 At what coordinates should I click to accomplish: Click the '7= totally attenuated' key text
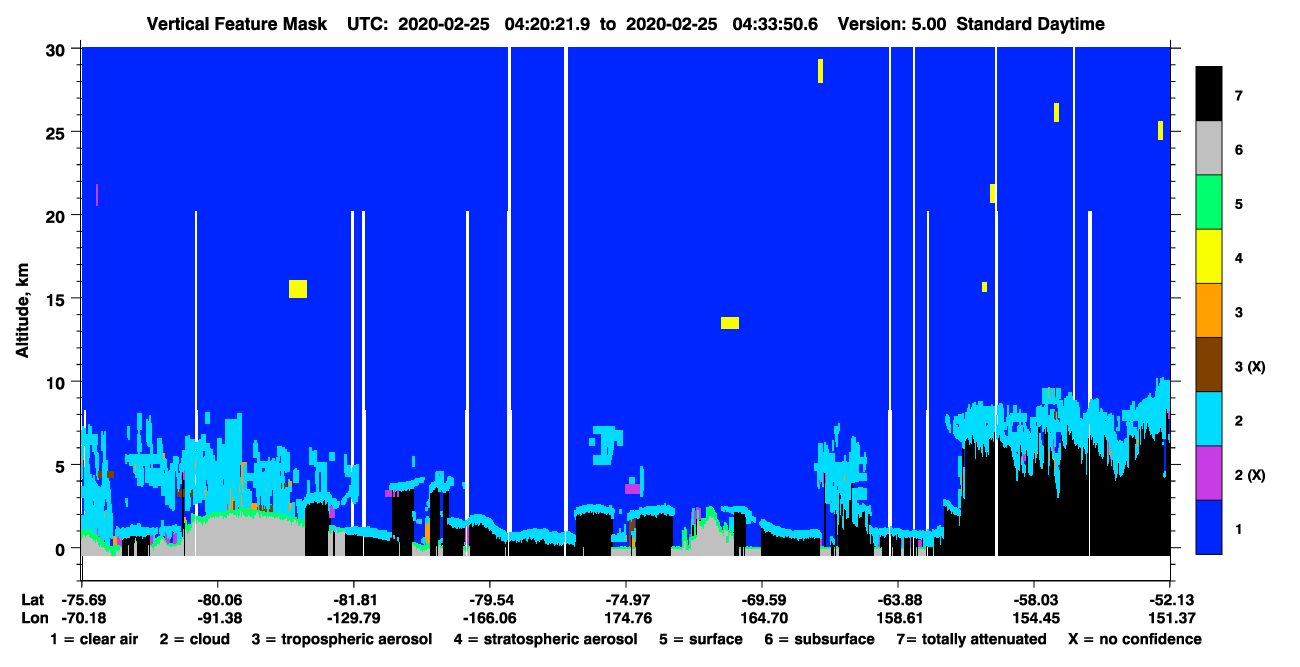click(971, 639)
